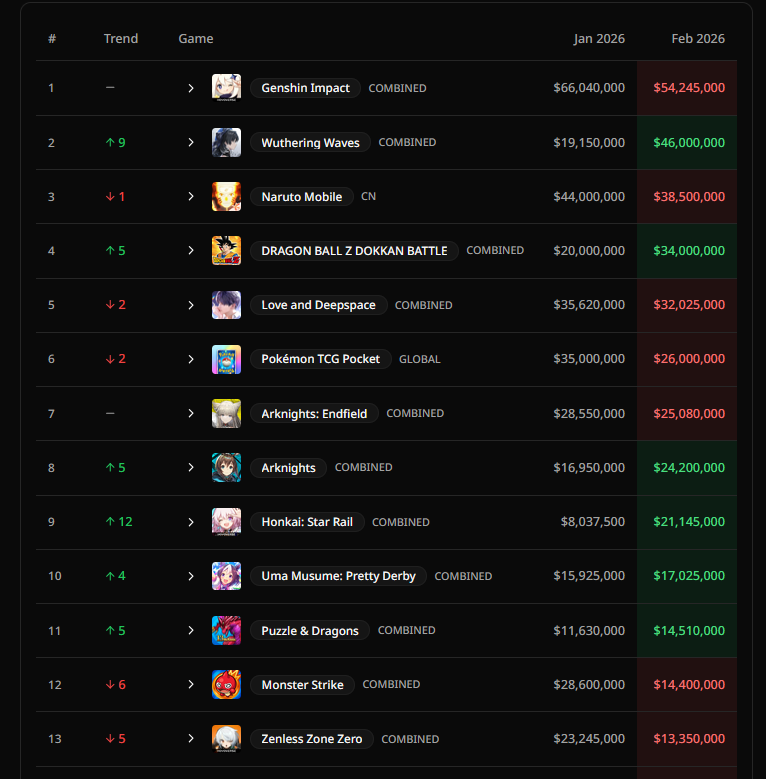Expand the Dokkan Battle row chevron
The height and width of the screenshot is (779, 766).
191,250
